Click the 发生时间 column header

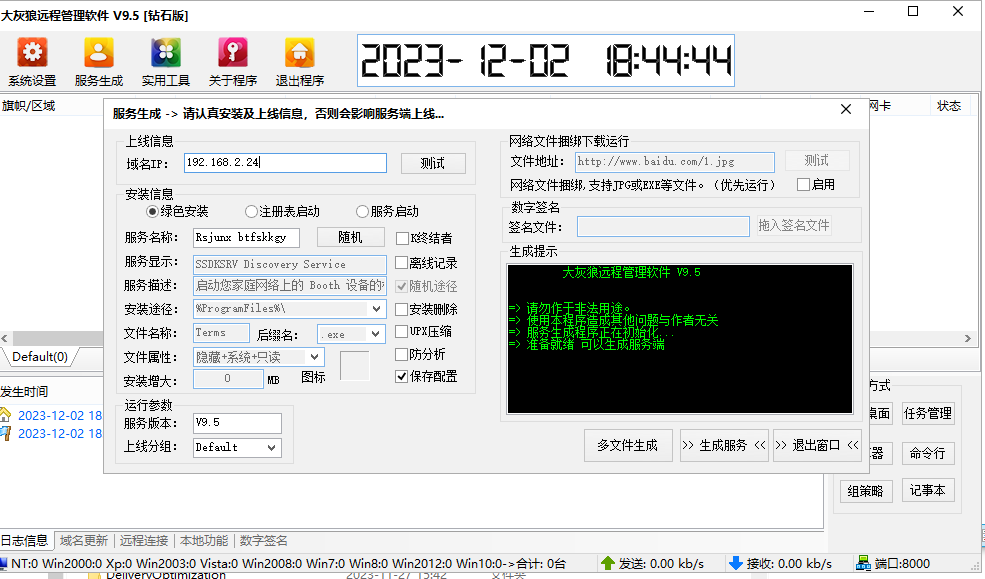[x=24, y=392]
